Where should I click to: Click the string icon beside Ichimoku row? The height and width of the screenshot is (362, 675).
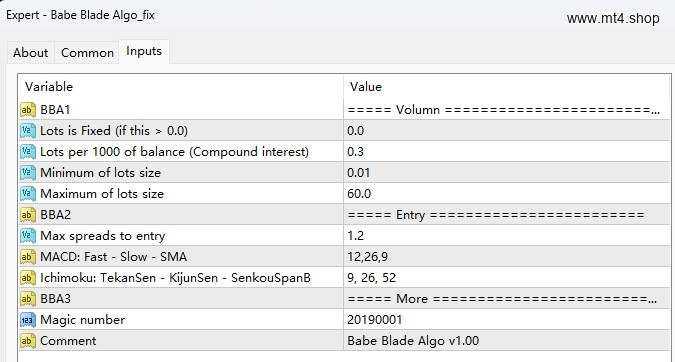coord(28,278)
